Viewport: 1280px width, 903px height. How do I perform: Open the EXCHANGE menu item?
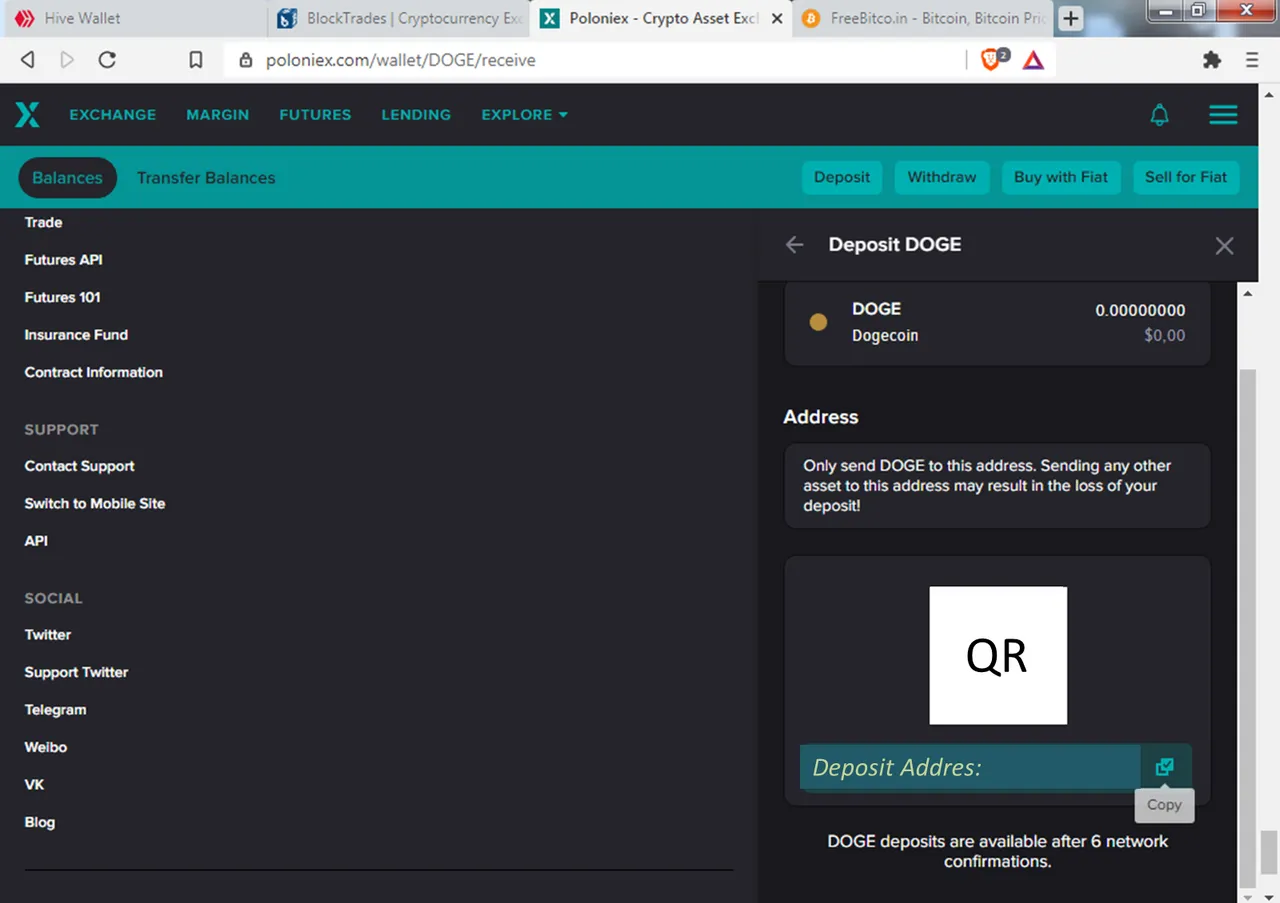tap(113, 115)
